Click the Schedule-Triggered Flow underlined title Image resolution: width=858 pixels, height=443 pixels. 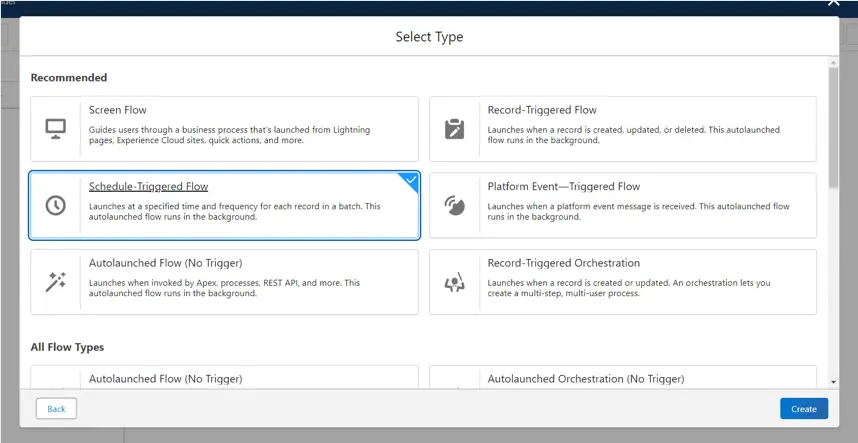point(148,186)
